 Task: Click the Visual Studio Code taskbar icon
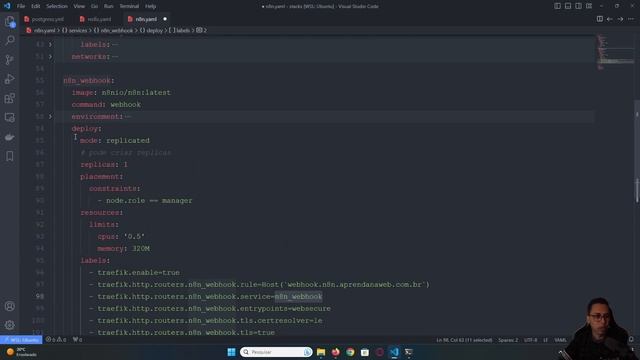(x=394, y=352)
